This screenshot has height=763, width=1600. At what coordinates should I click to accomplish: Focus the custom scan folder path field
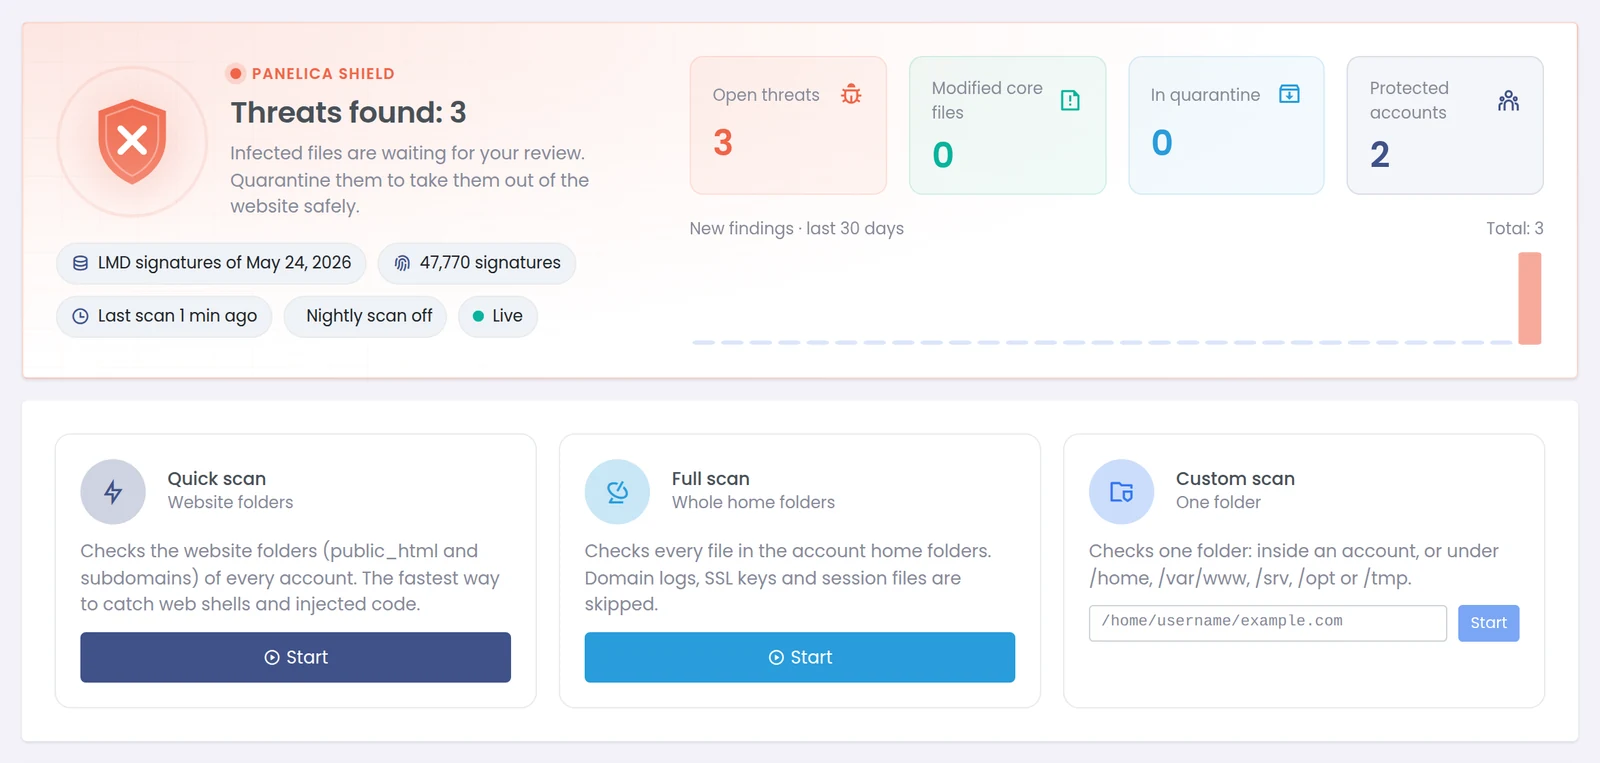click(1268, 623)
